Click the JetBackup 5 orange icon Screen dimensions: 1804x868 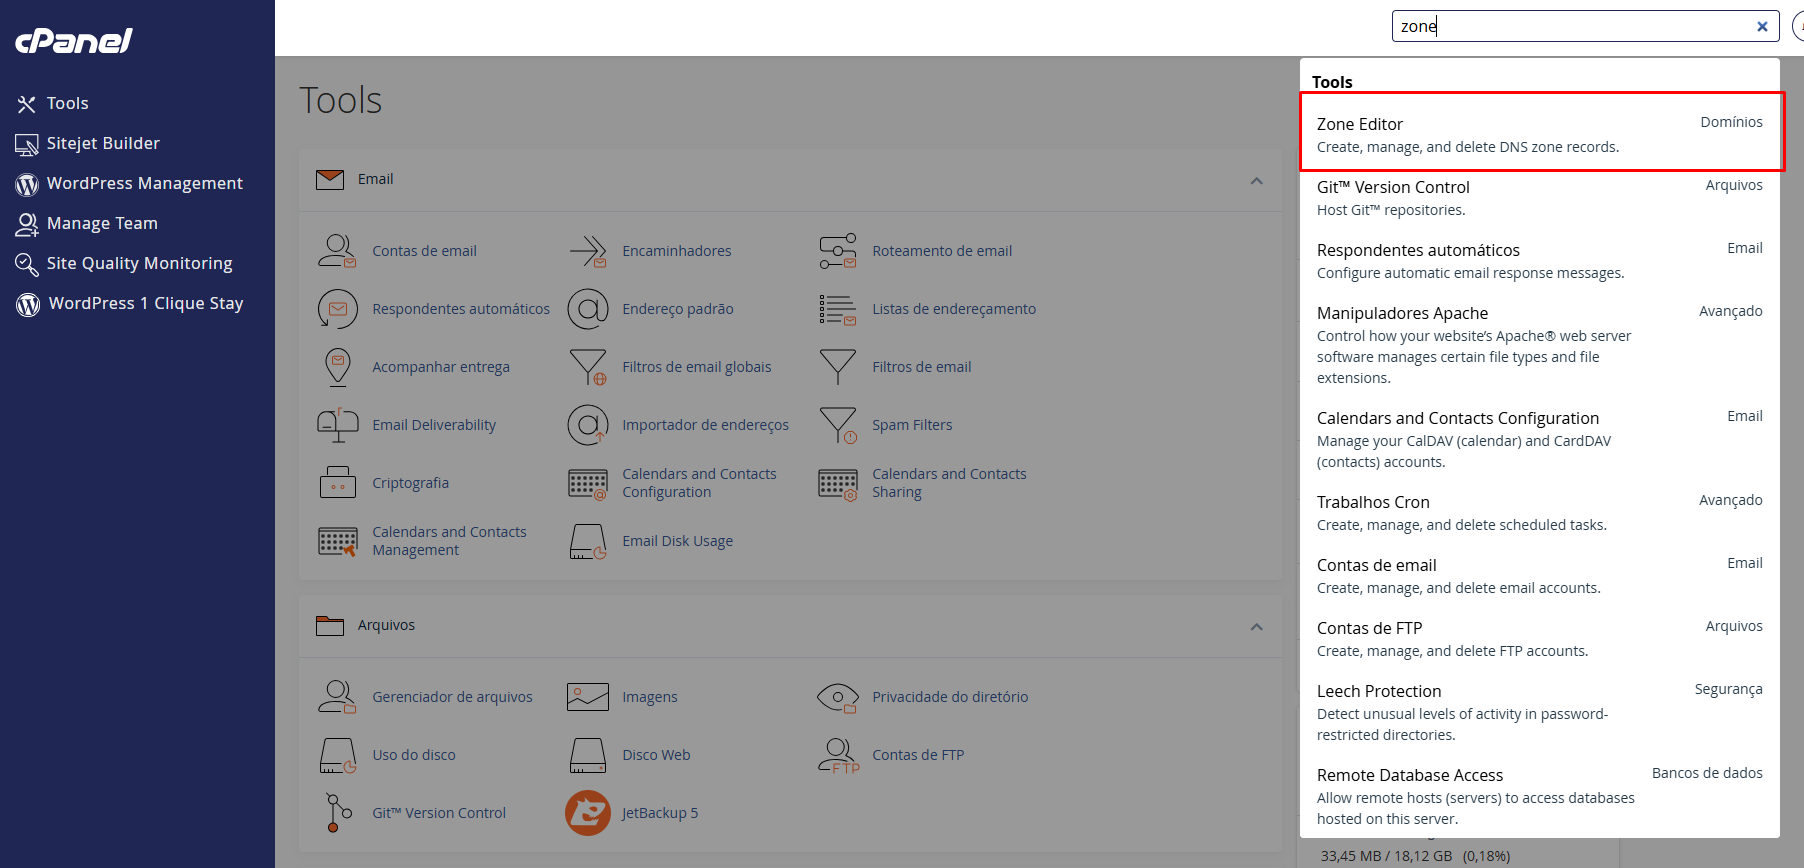click(587, 813)
